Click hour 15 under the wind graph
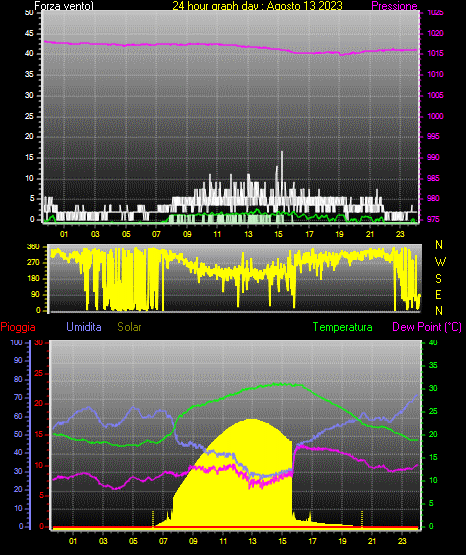Viewport: 466px width, 555px height. coord(278,234)
